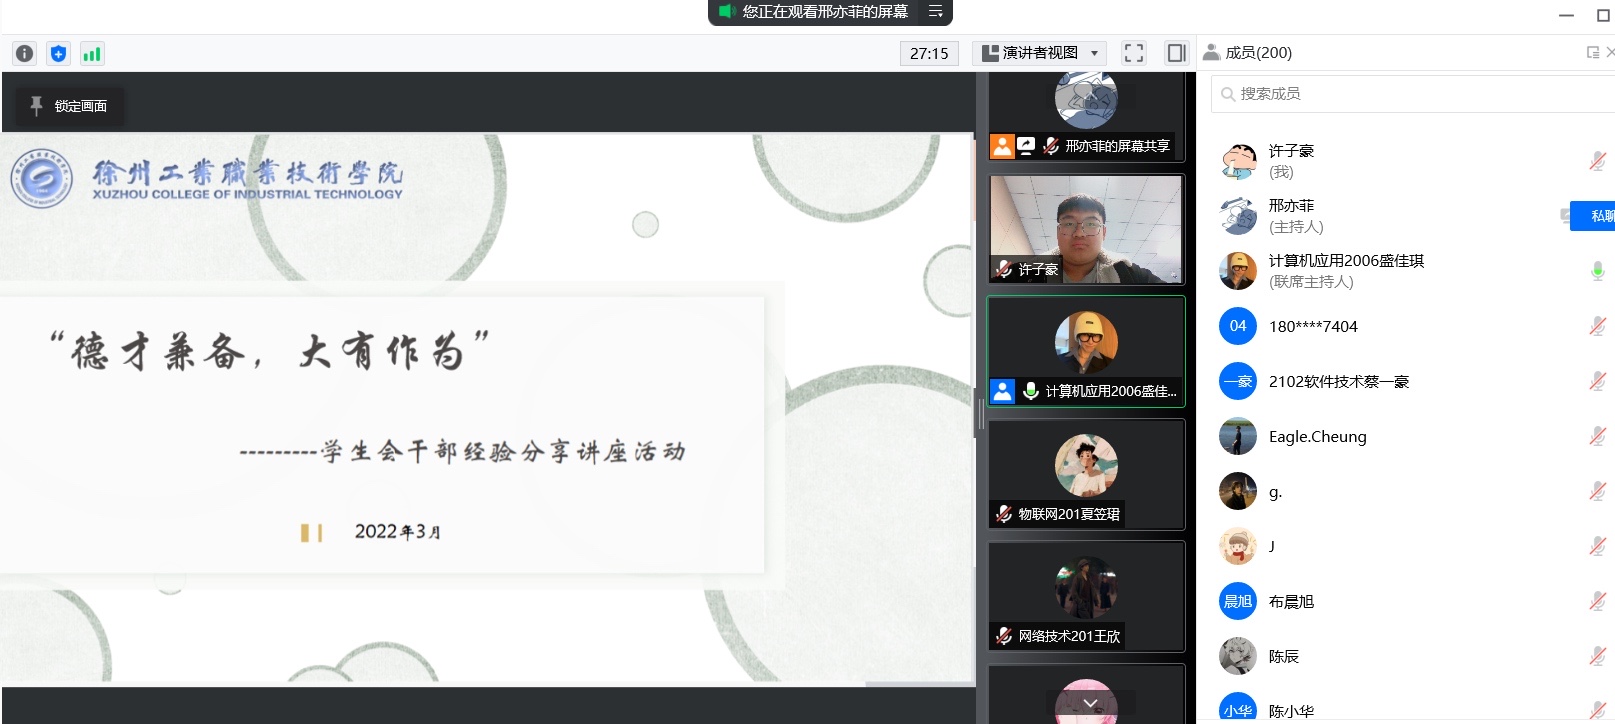Click 许子豪's muted microphone icon

coord(1597,161)
